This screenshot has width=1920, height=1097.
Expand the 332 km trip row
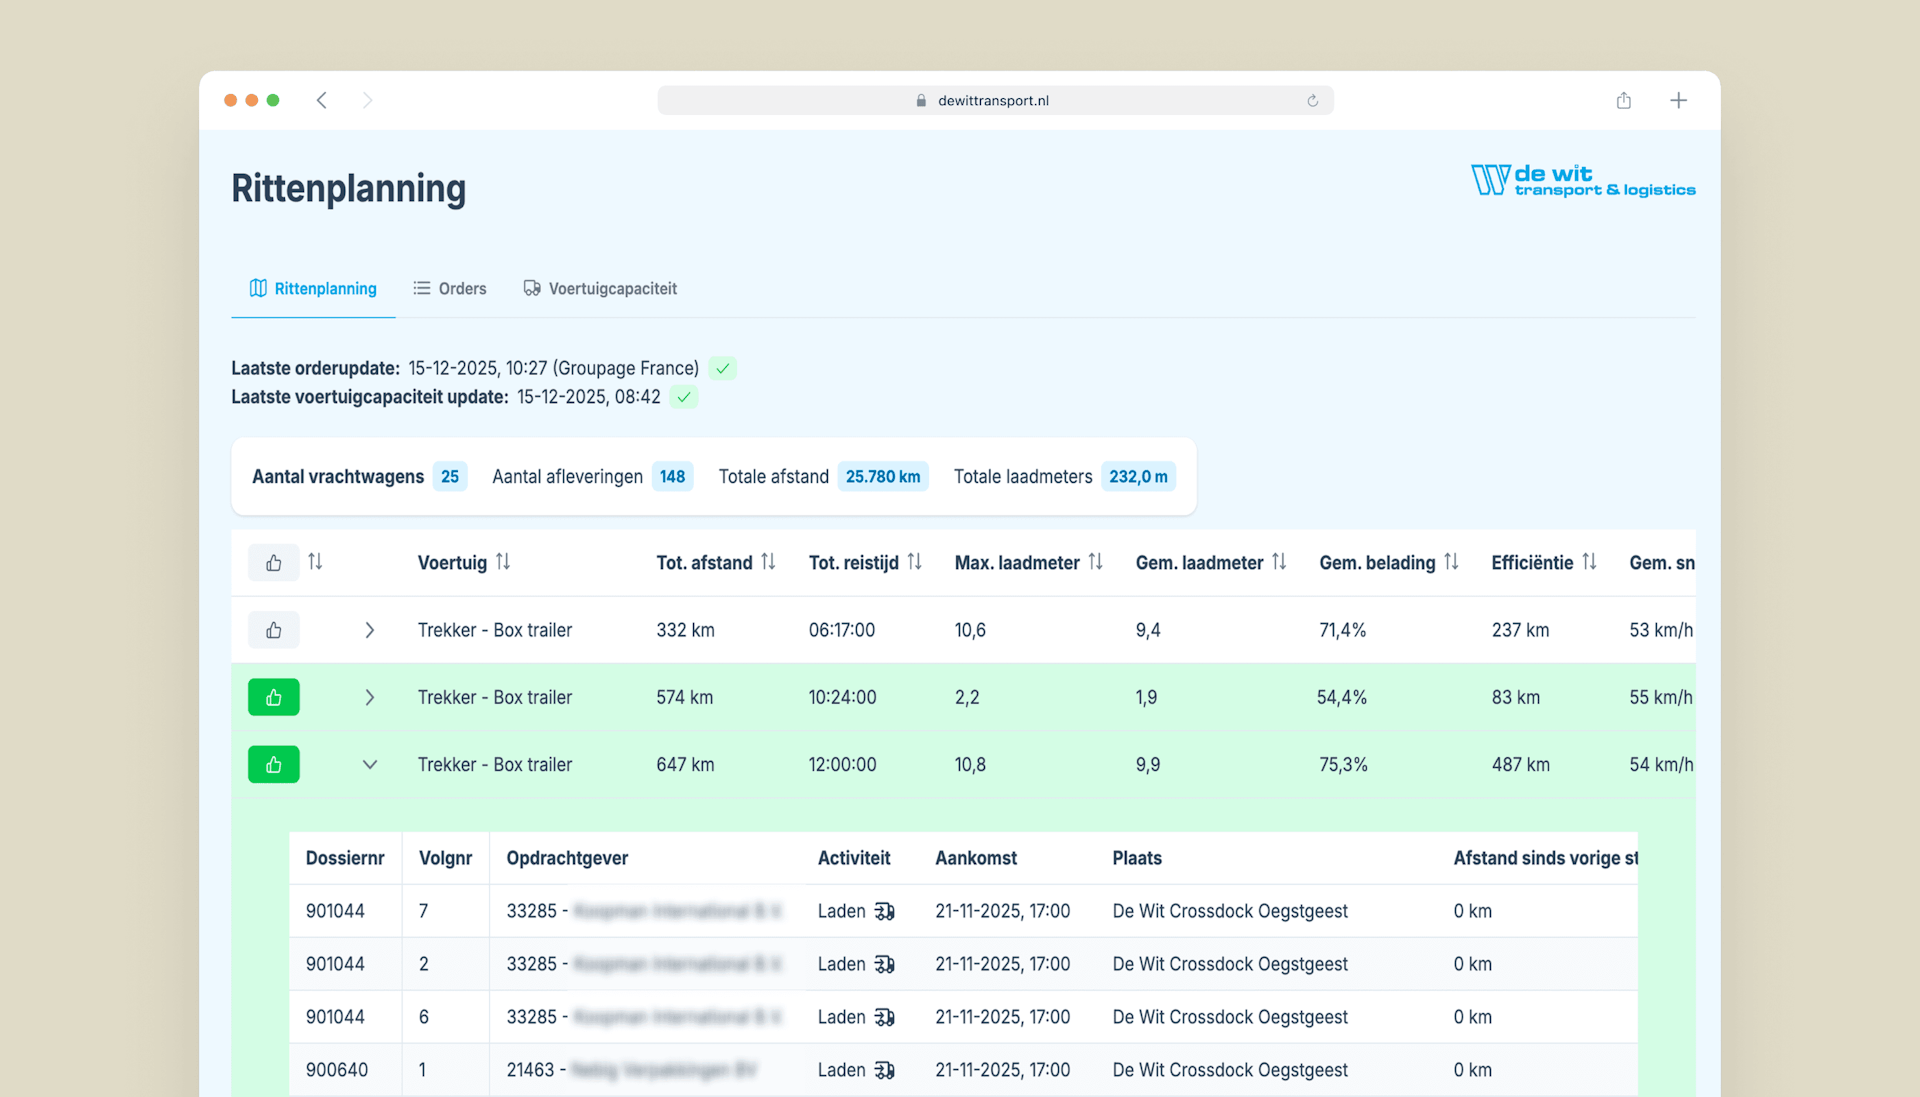point(369,630)
